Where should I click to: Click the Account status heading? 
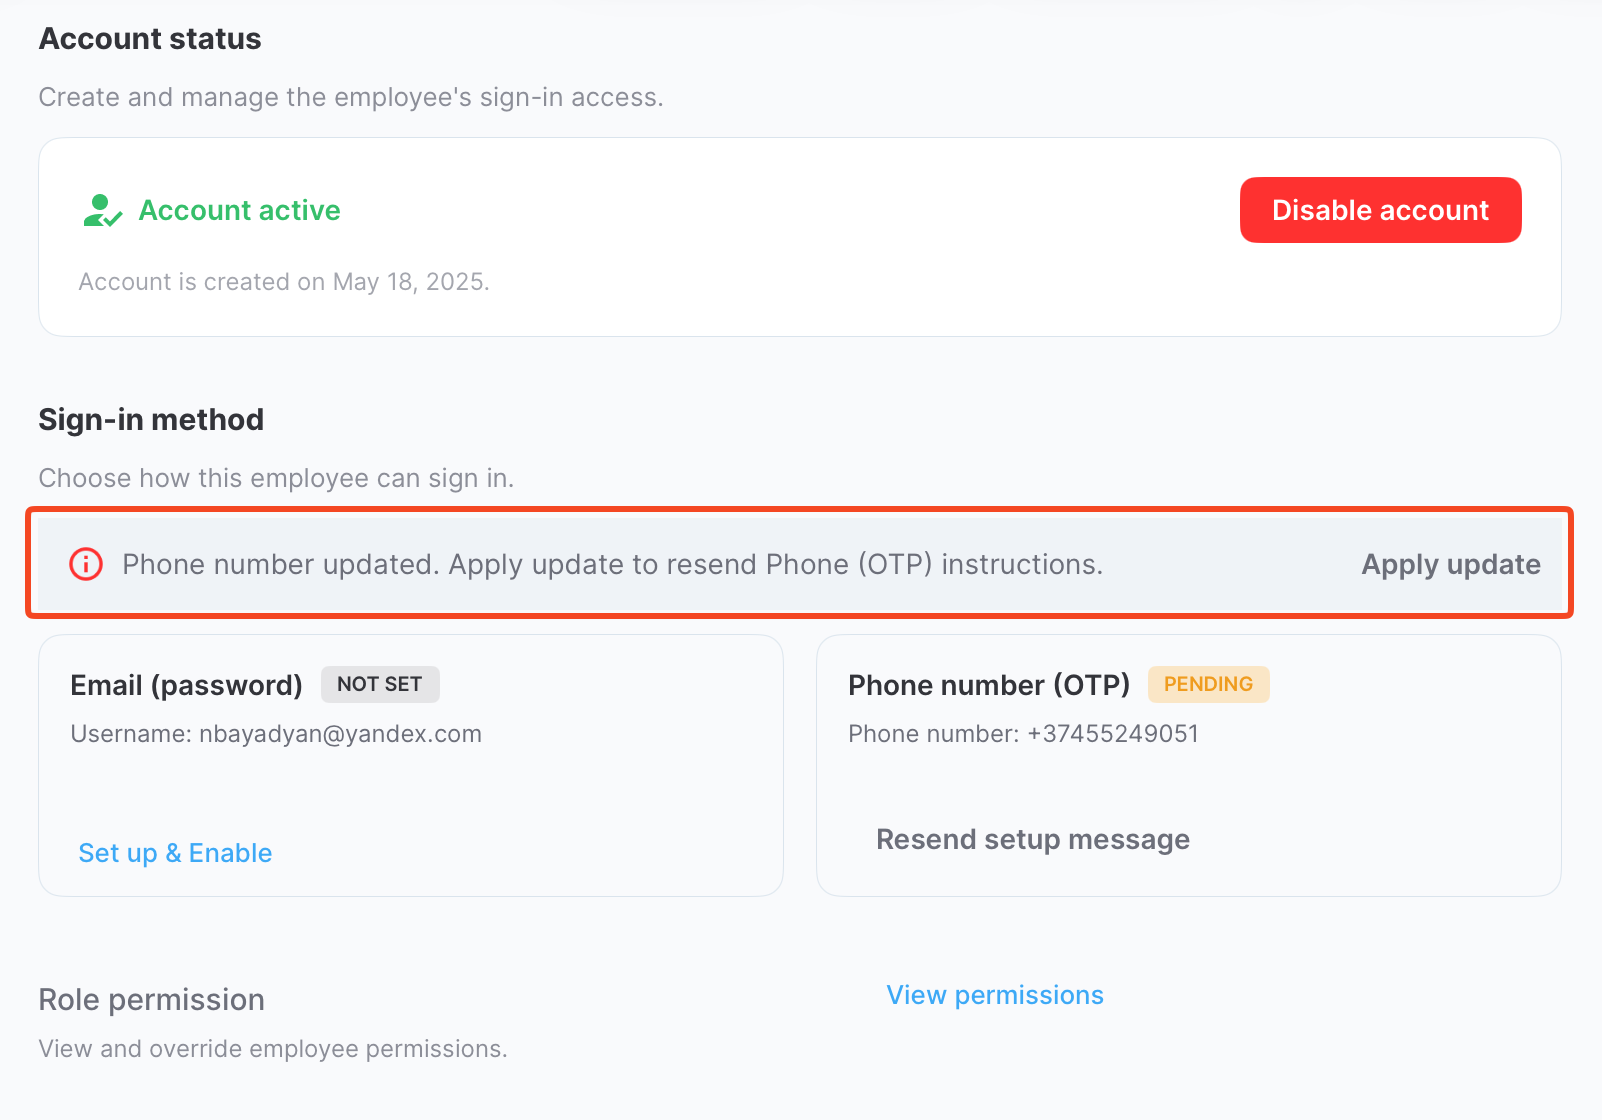[x=150, y=39]
